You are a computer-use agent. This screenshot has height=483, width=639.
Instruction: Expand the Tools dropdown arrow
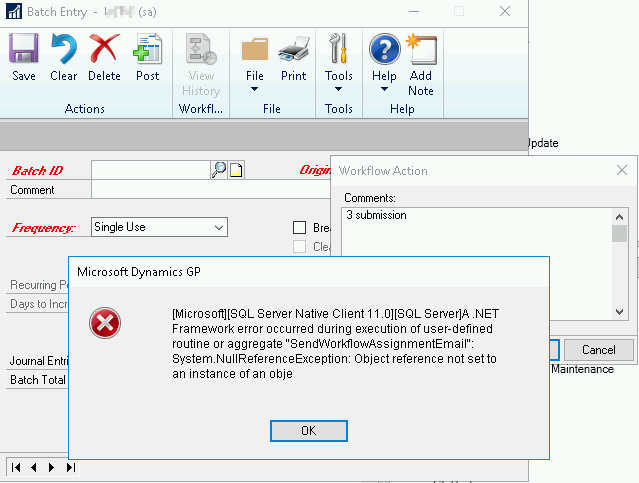coord(338,89)
